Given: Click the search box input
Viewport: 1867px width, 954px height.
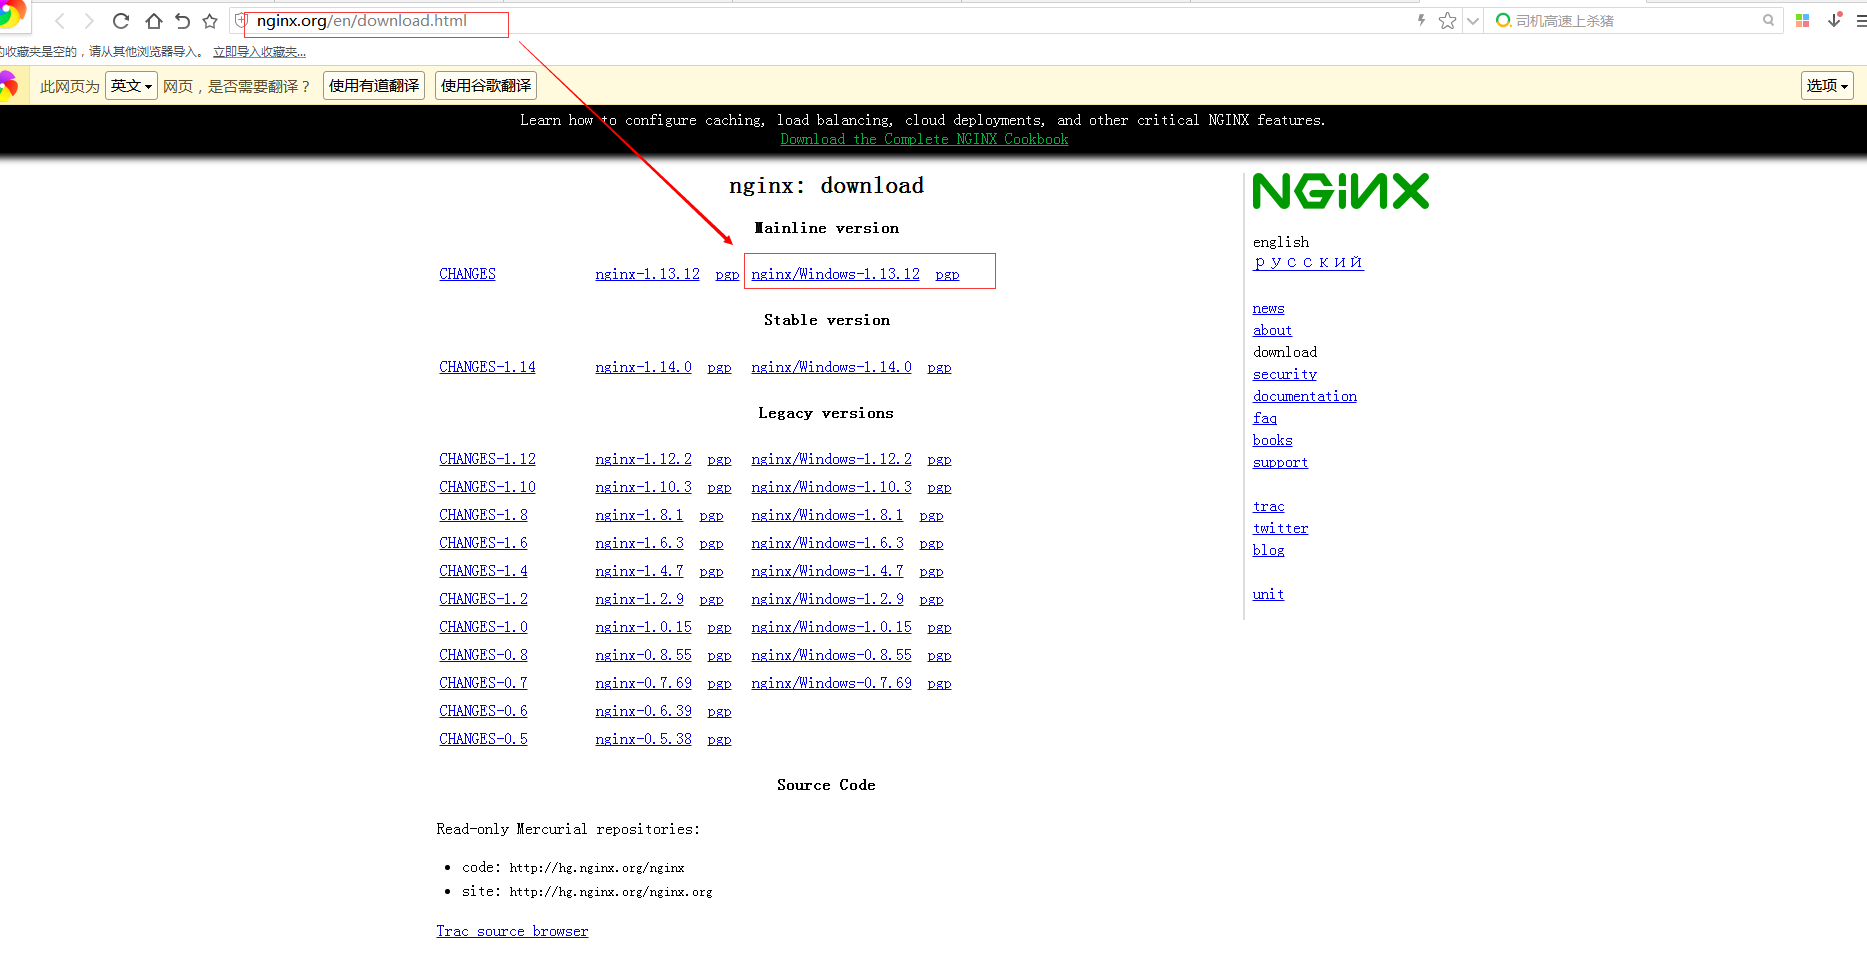Looking at the screenshot, I should click(1635, 21).
